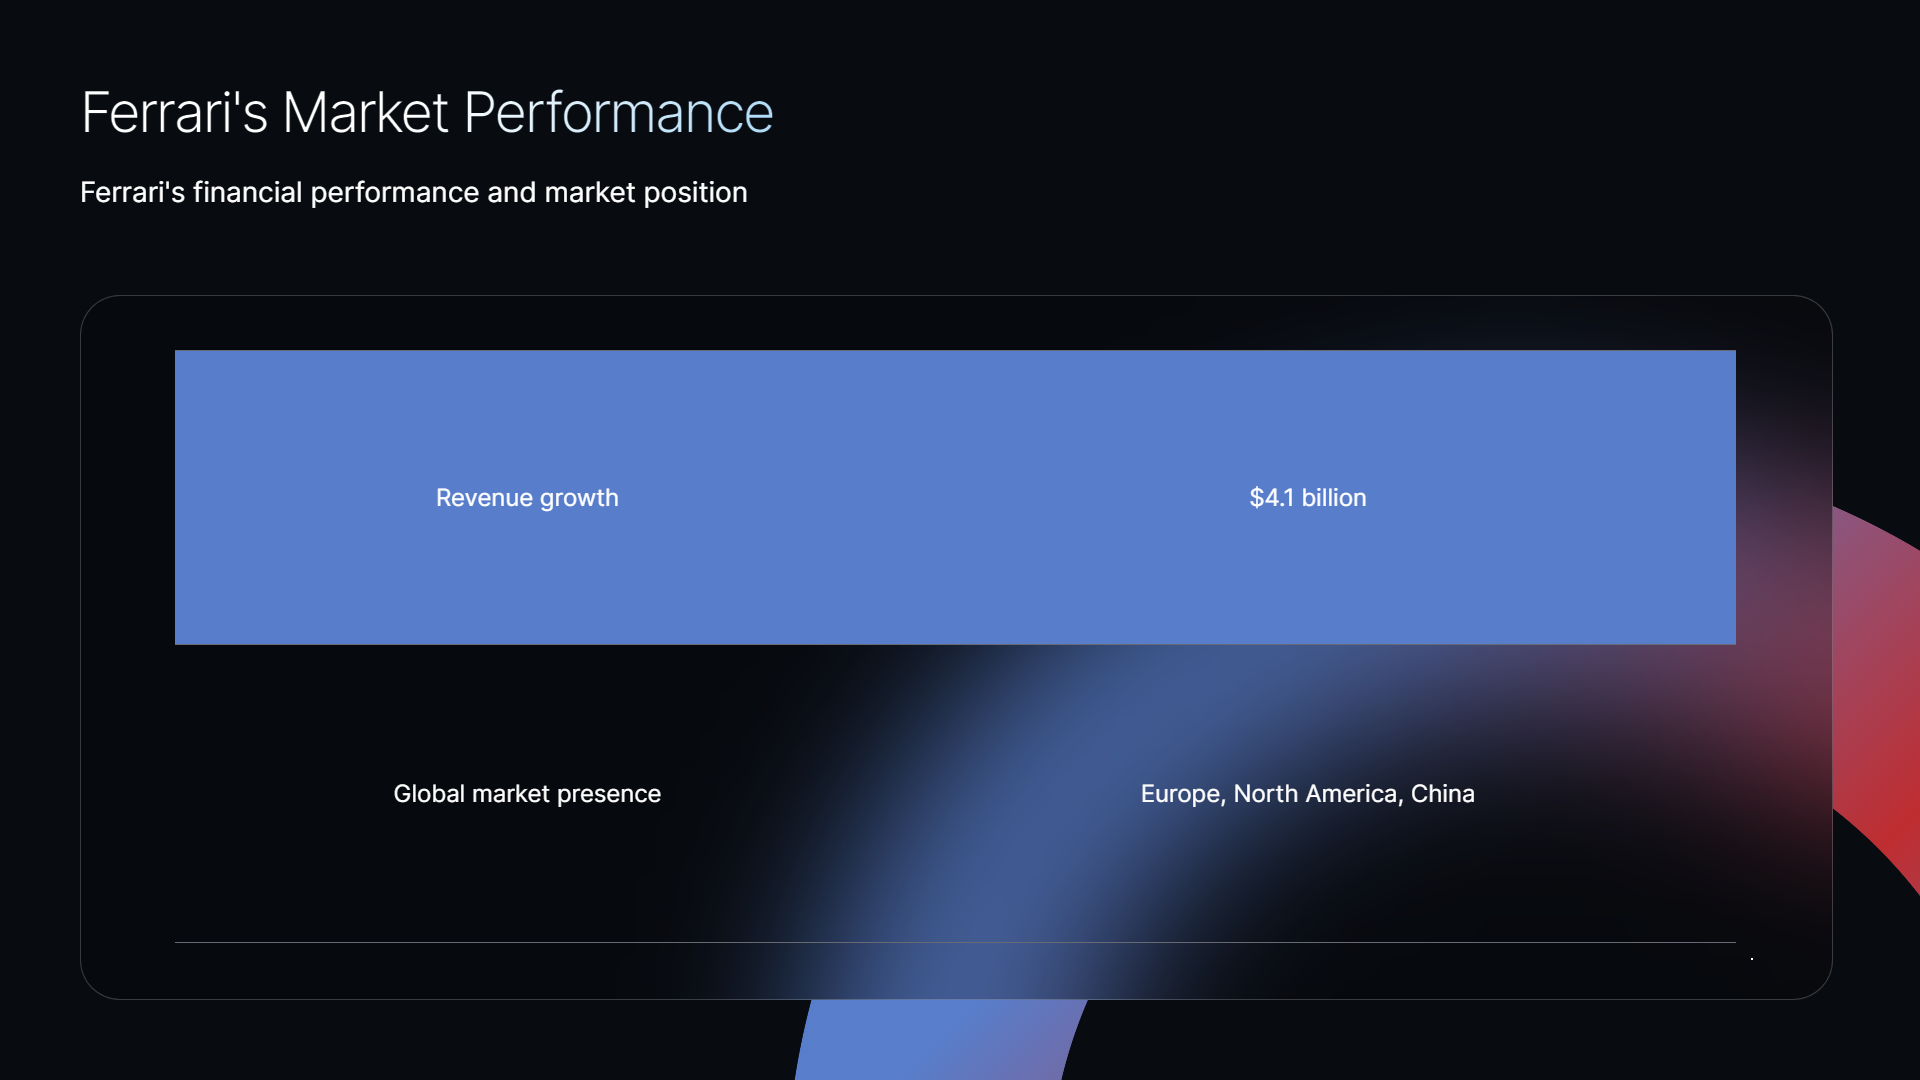Click the "Europe, North America, China" cell
The height and width of the screenshot is (1080, 1920).
(1308, 793)
